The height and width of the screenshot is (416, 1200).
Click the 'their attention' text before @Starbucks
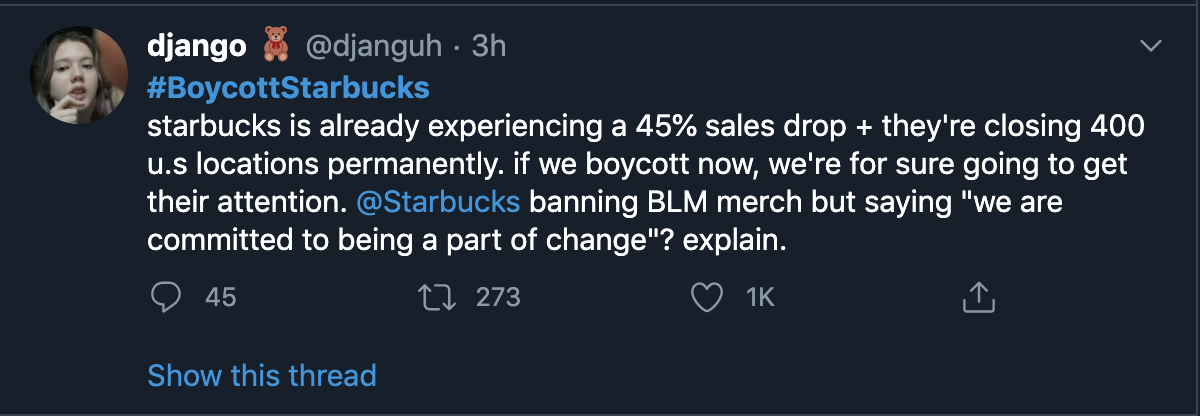tap(248, 202)
